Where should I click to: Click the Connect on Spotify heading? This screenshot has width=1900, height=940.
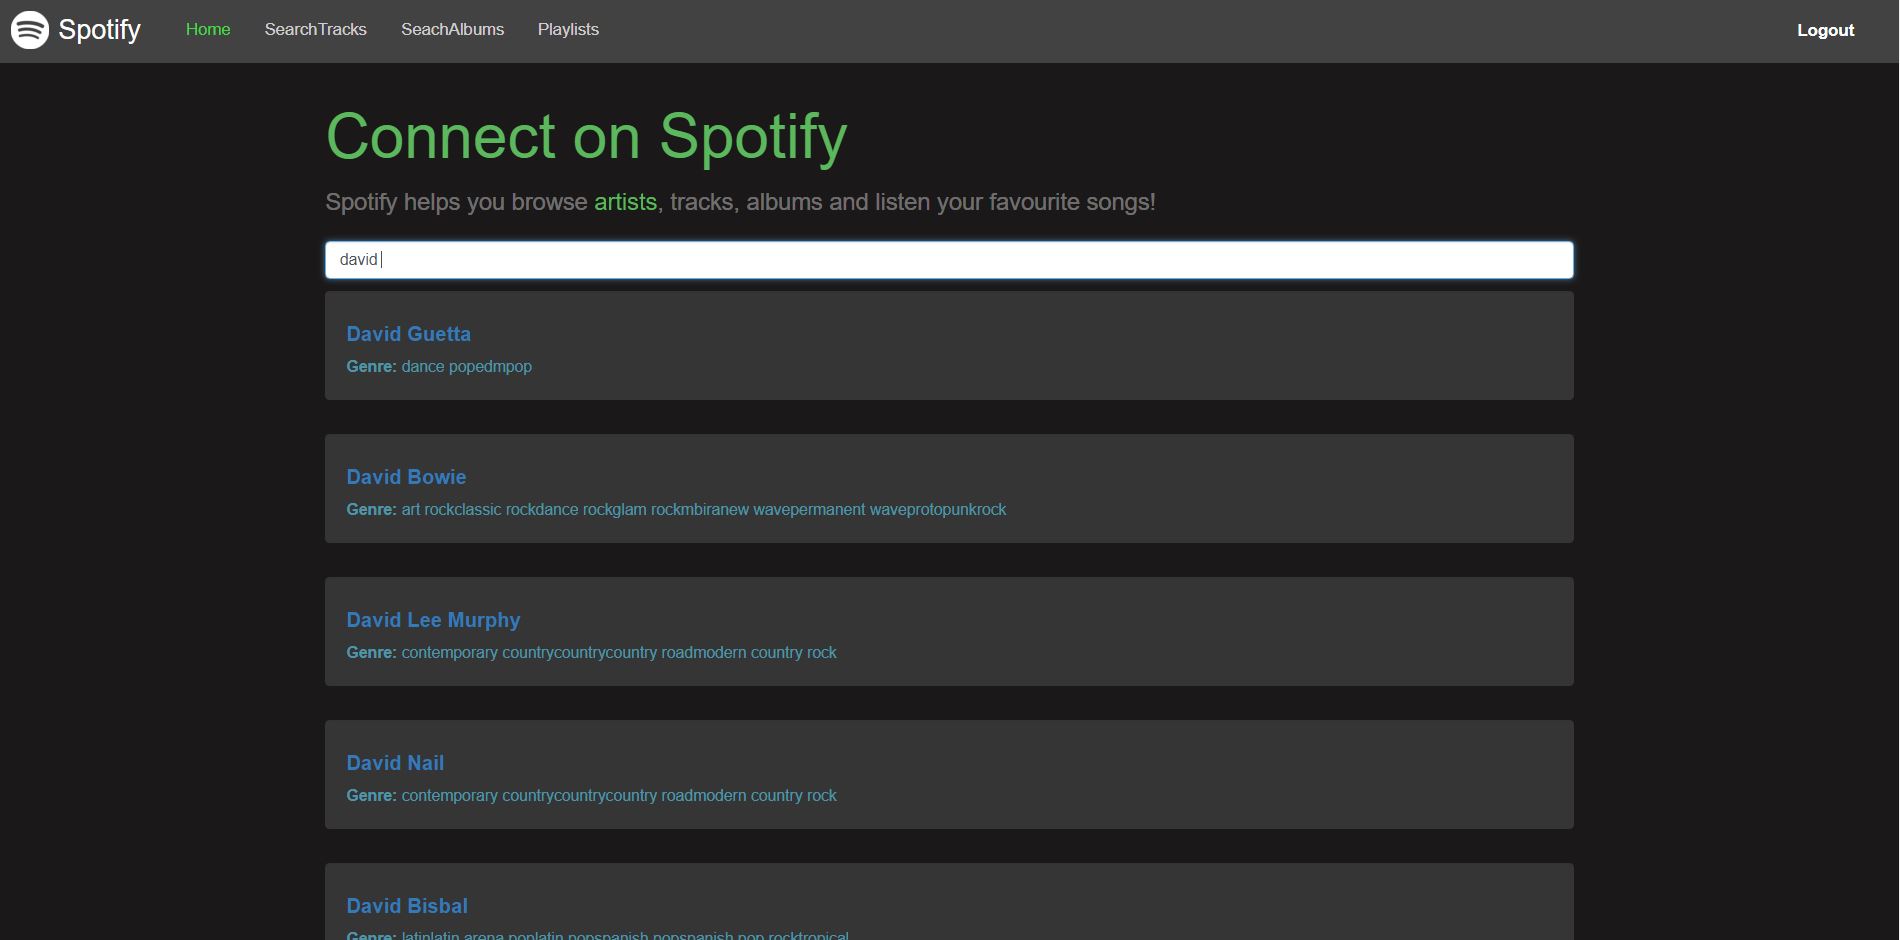[x=586, y=136]
